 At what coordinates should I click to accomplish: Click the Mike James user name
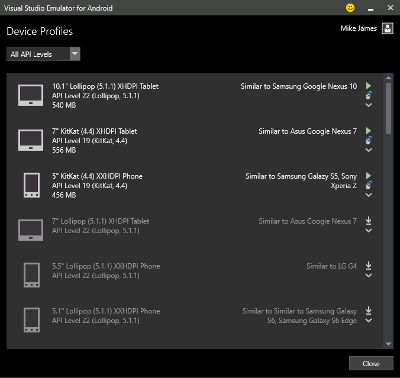point(359,28)
